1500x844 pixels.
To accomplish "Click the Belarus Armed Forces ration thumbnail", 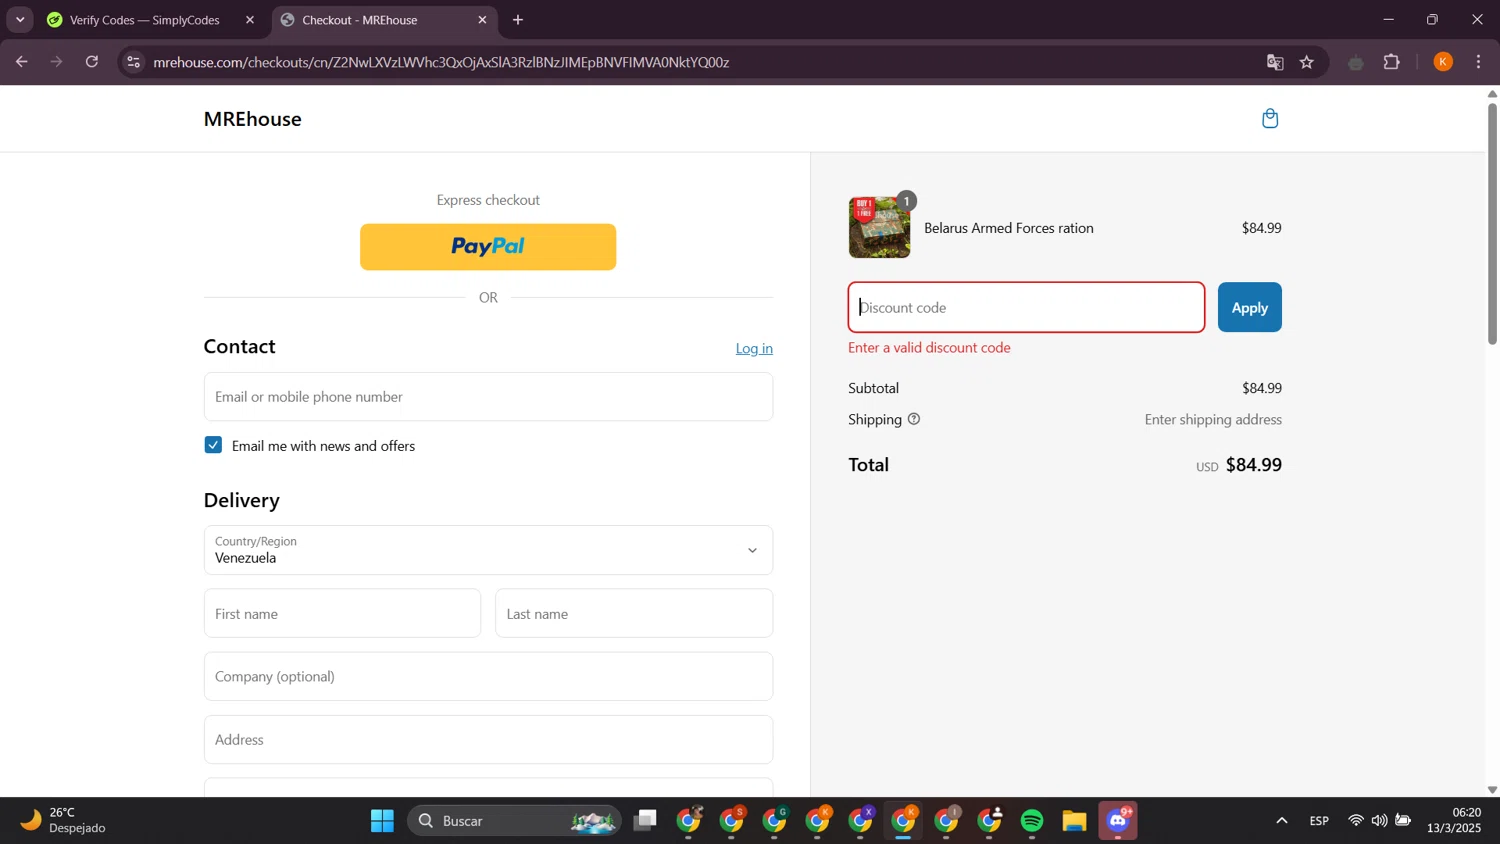I will [879, 227].
